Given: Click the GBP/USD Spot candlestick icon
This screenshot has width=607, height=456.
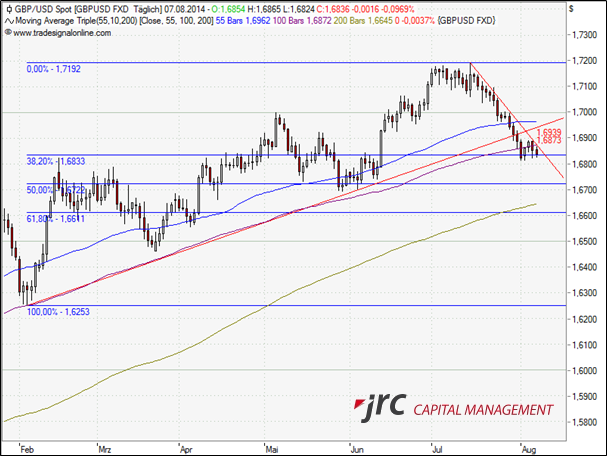Looking at the screenshot, I should point(7,8).
